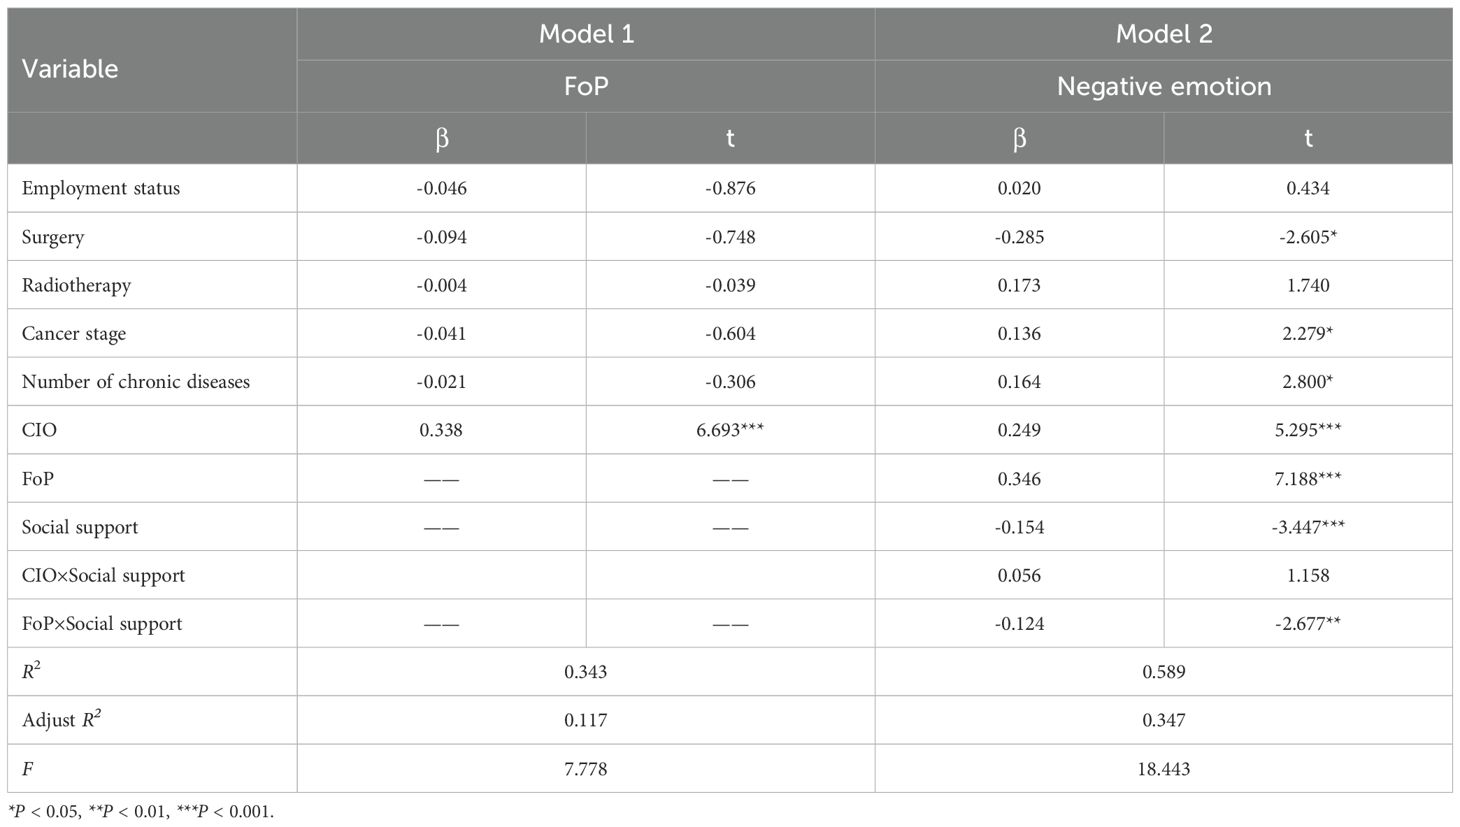Image resolution: width=1460 pixels, height=827 pixels.
Task: Select the FoP×Social support row label
Action: 102,623
